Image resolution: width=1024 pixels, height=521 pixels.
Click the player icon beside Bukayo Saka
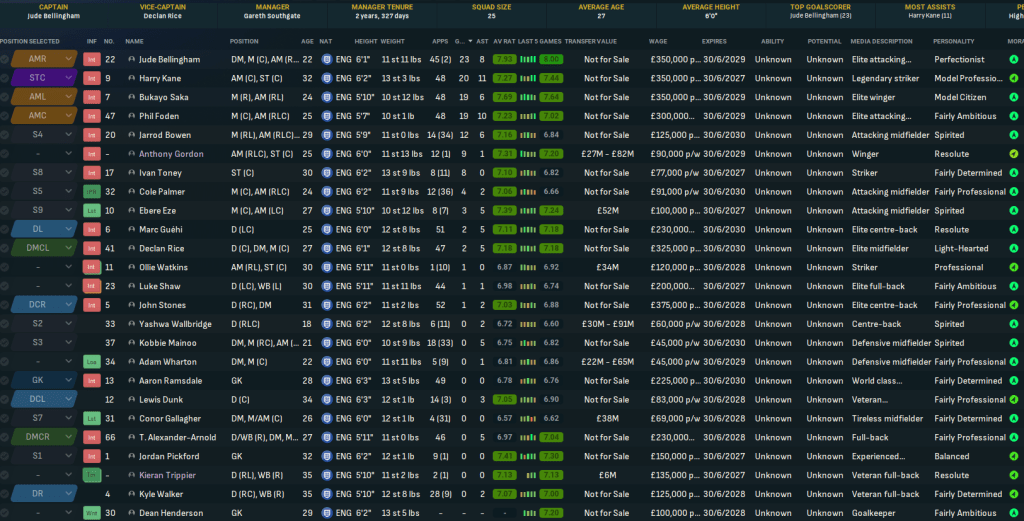pyautogui.click(x=130, y=97)
